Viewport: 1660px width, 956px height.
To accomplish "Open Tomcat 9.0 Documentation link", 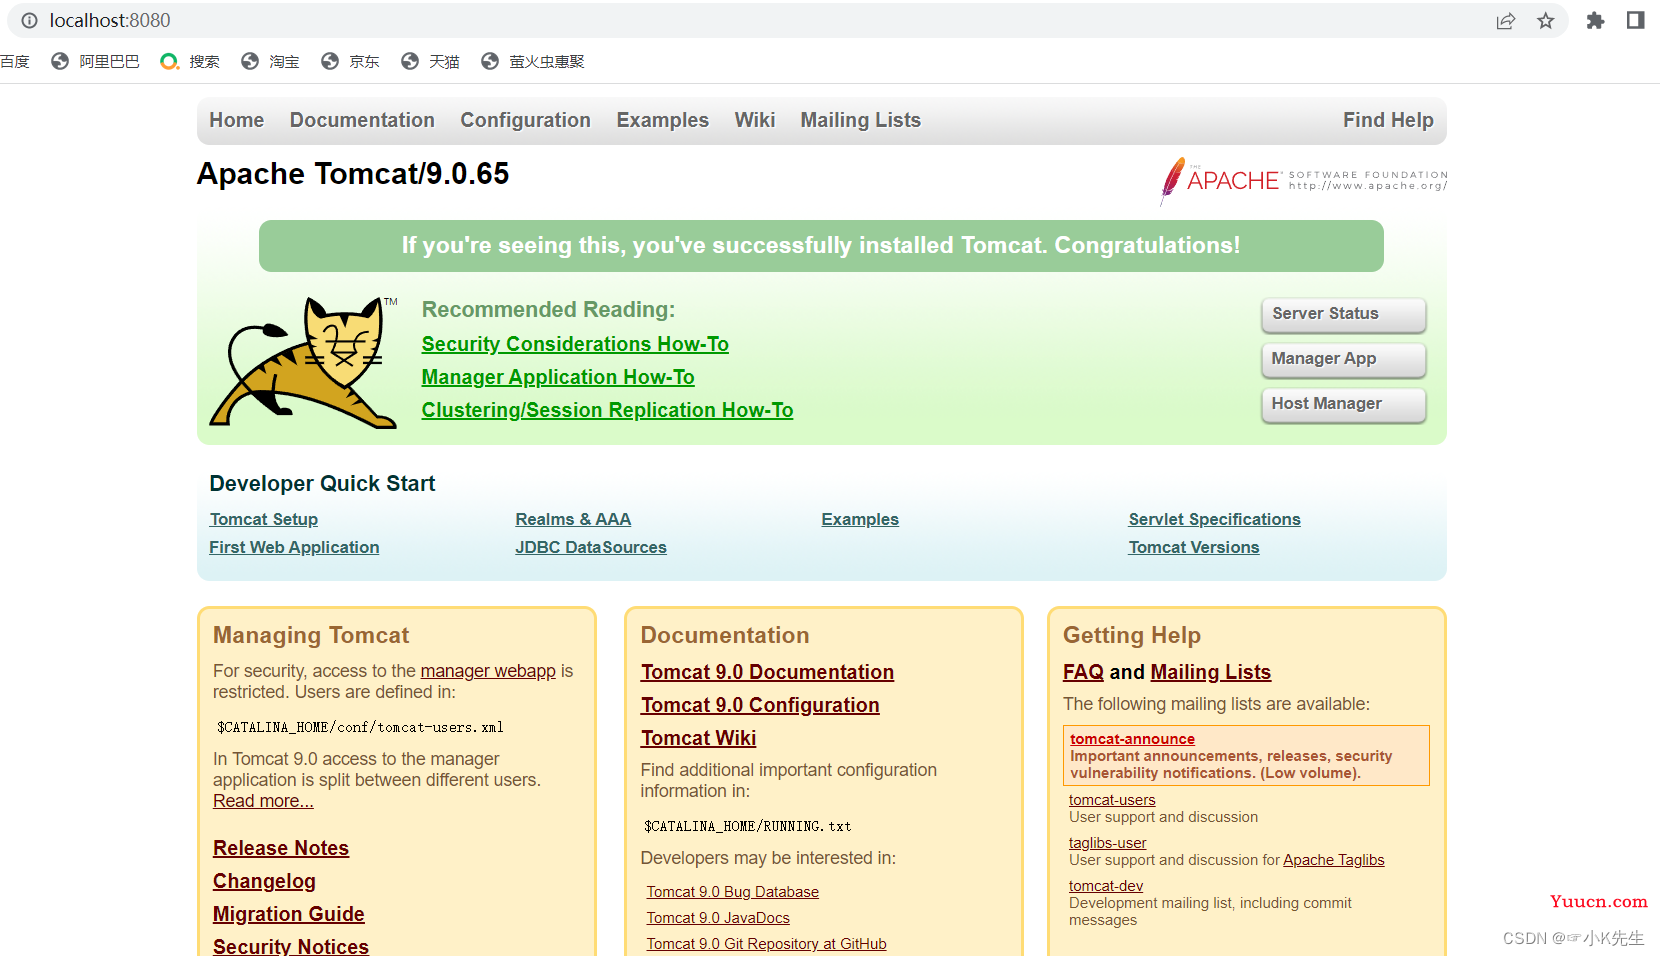I will click(x=767, y=672).
